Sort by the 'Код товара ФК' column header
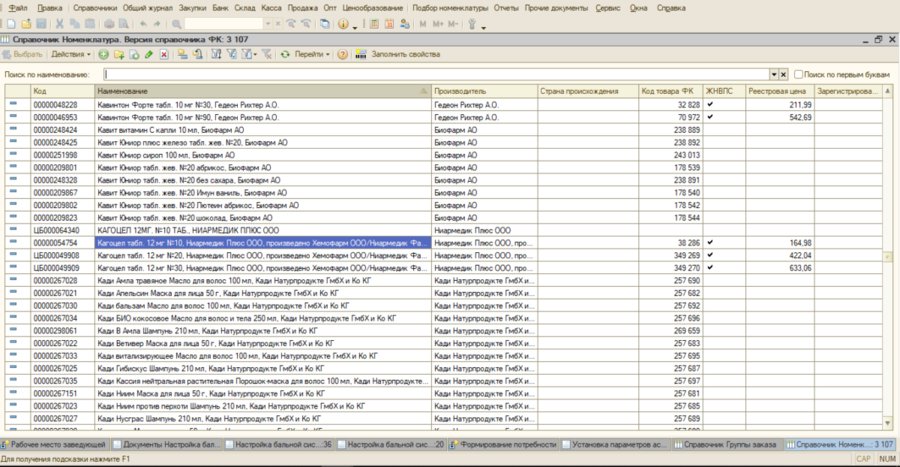The width and height of the screenshot is (900, 467). point(670,91)
